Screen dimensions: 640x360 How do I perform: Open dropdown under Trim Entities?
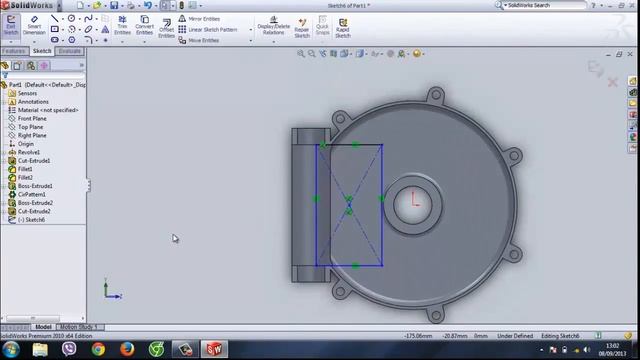pos(122,42)
